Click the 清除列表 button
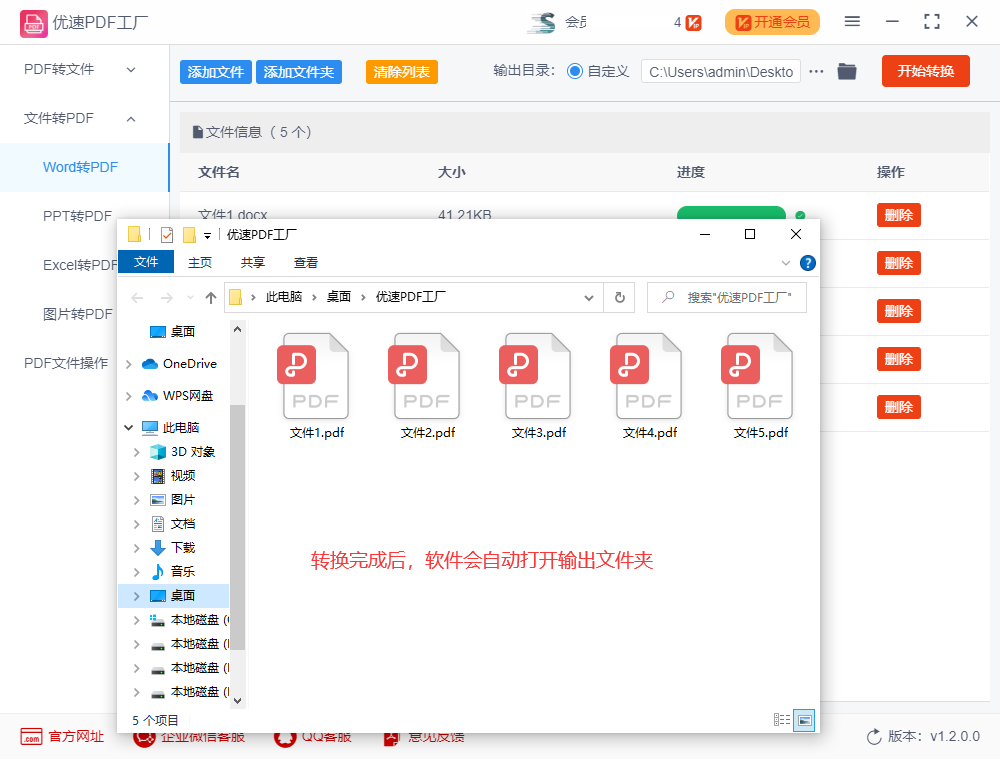 (401, 72)
